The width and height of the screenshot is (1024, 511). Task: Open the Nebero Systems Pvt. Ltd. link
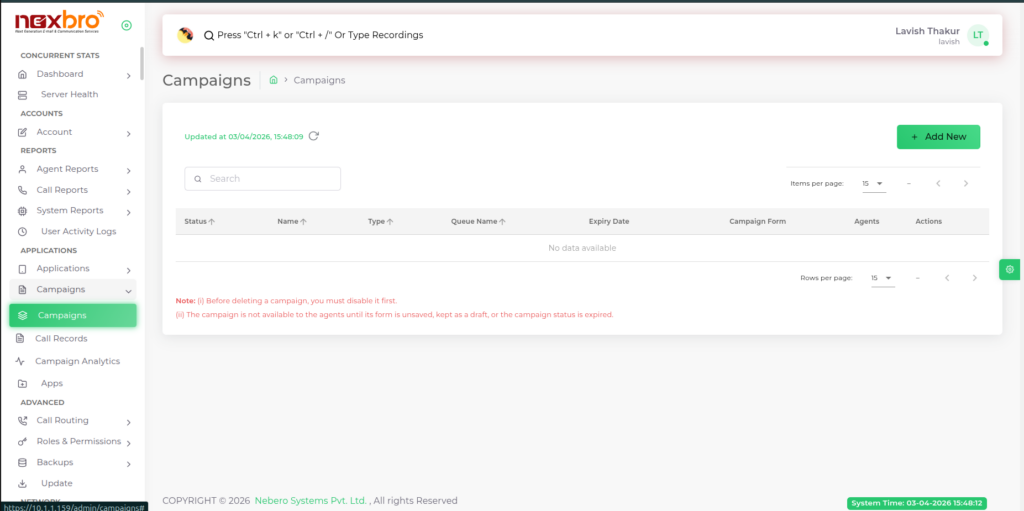click(x=310, y=501)
